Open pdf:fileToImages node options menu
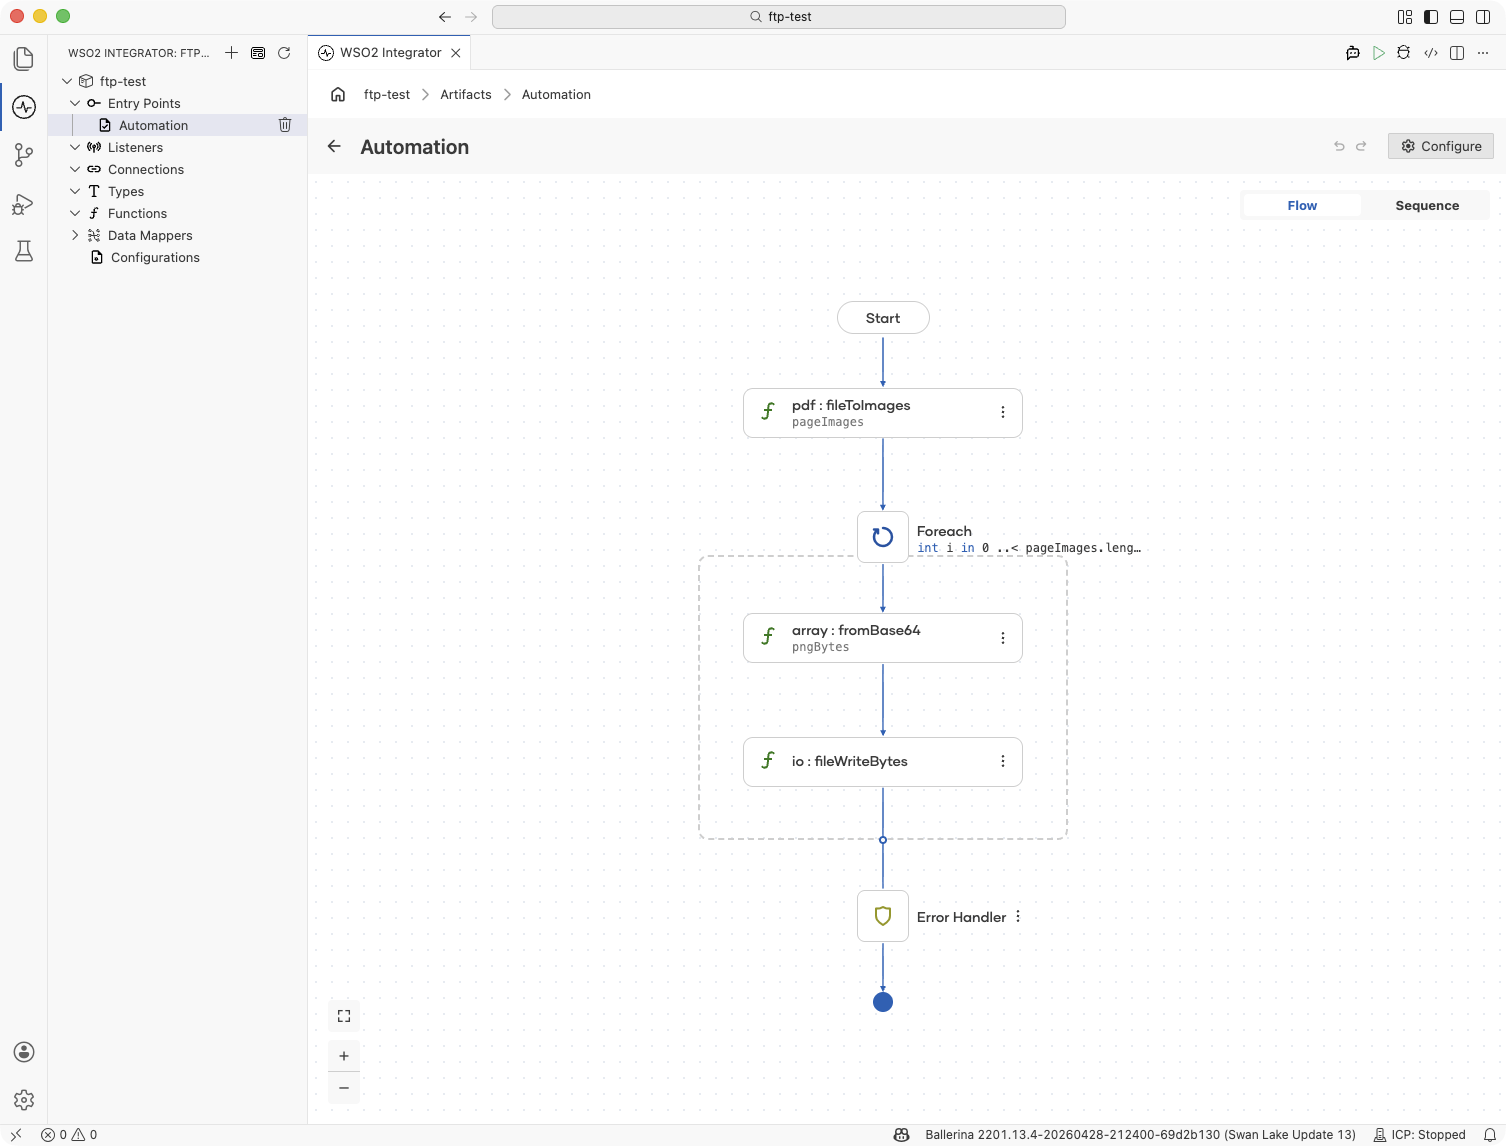 point(1003,412)
